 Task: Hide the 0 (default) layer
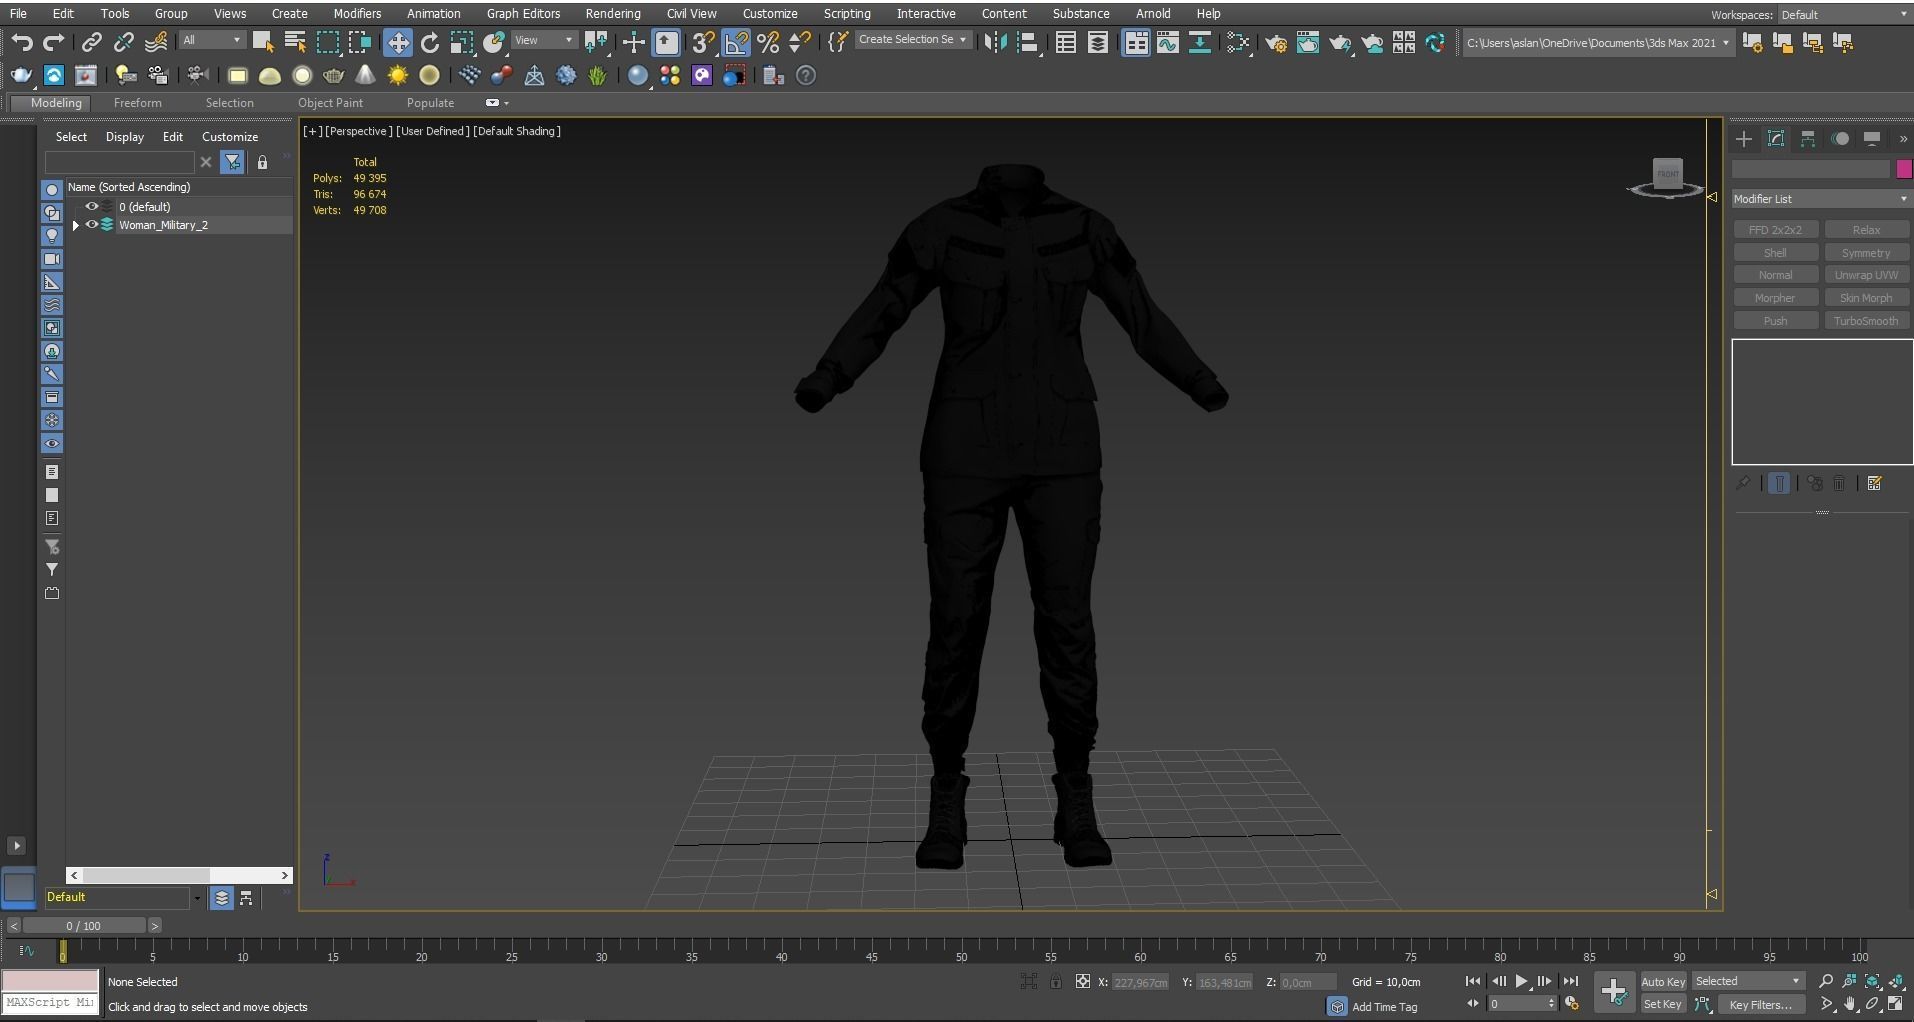(91, 207)
